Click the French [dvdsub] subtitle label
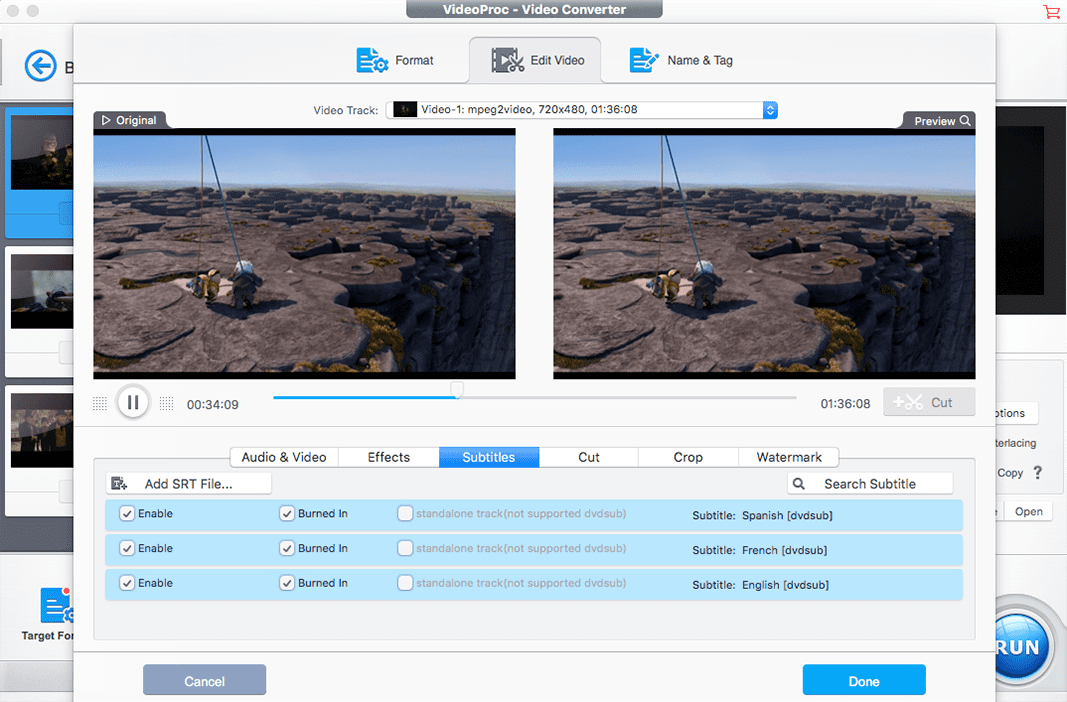This screenshot has width=1067, height=702. click(x=785, y=550)
